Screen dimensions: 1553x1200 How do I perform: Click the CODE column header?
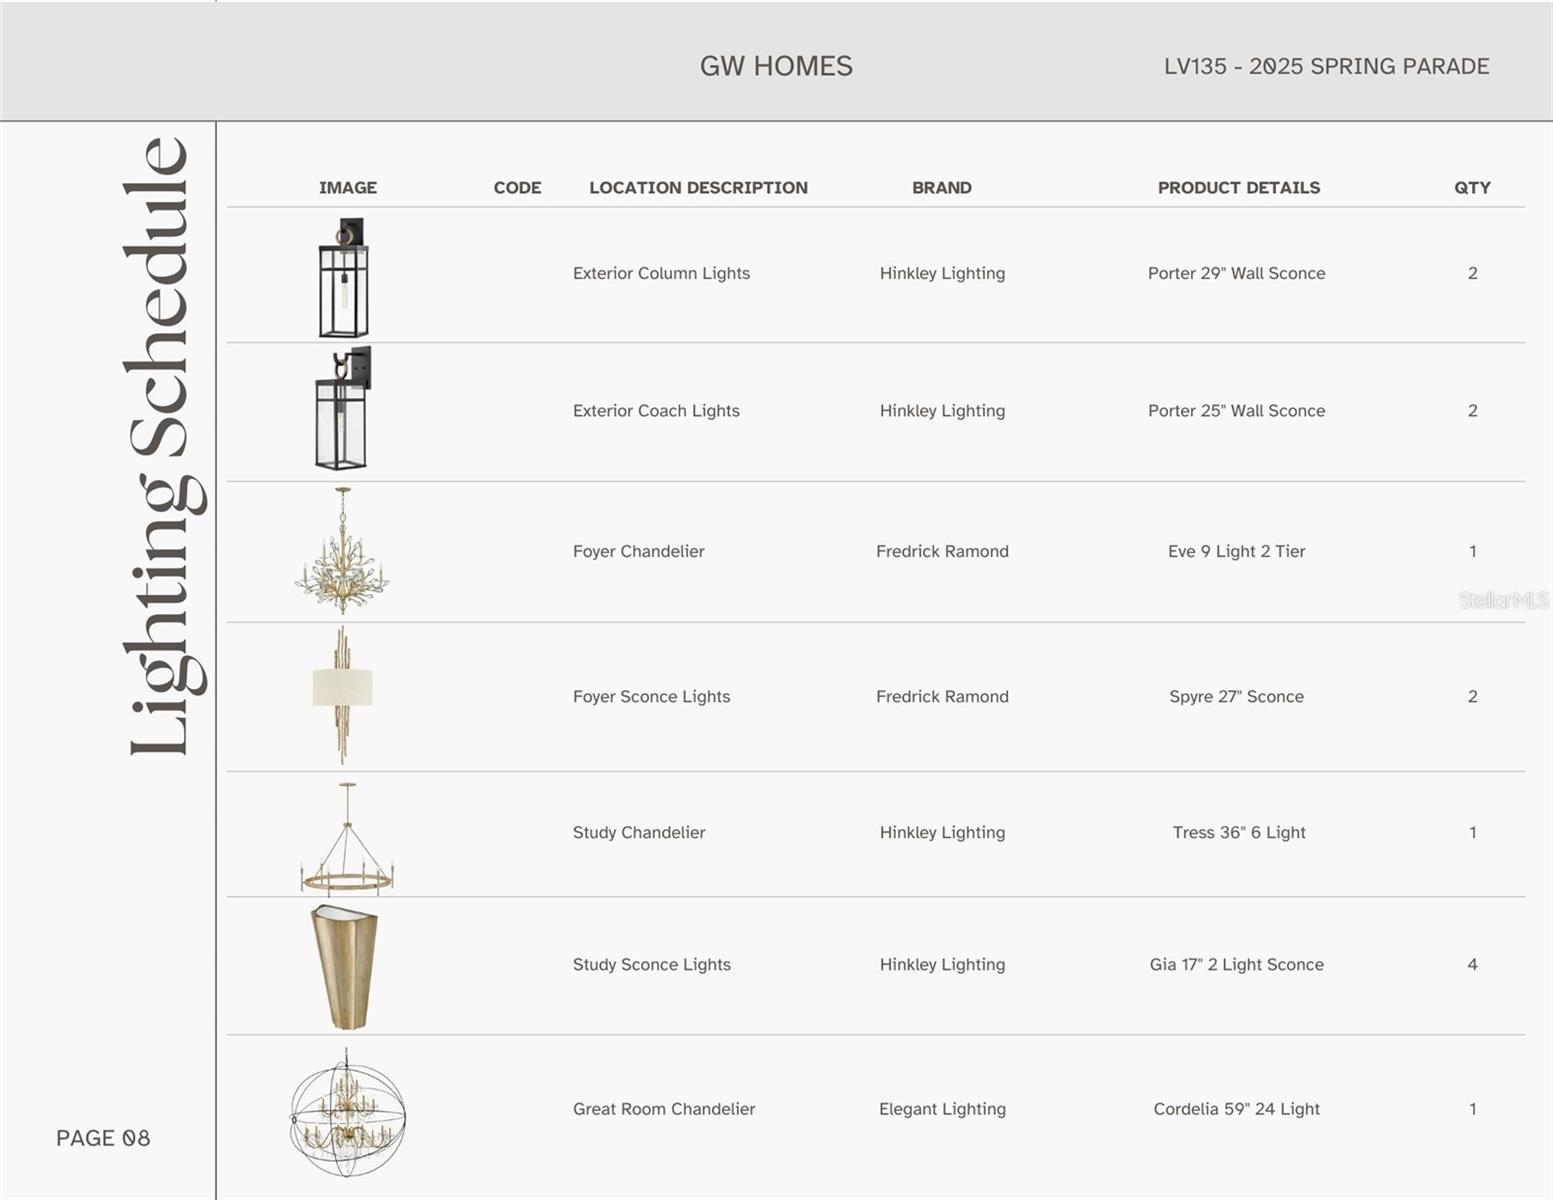point(517,187)
